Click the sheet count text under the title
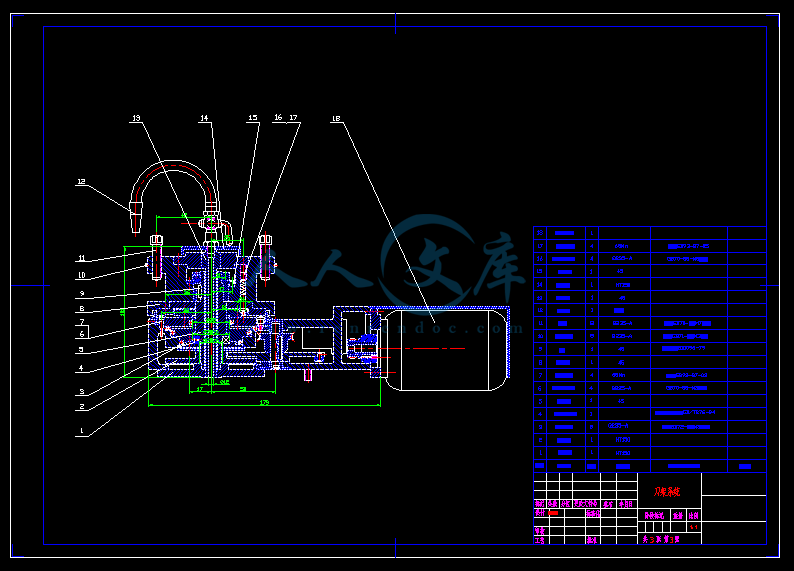The width and height of the screenshot is (794, 571). point(661,540)
